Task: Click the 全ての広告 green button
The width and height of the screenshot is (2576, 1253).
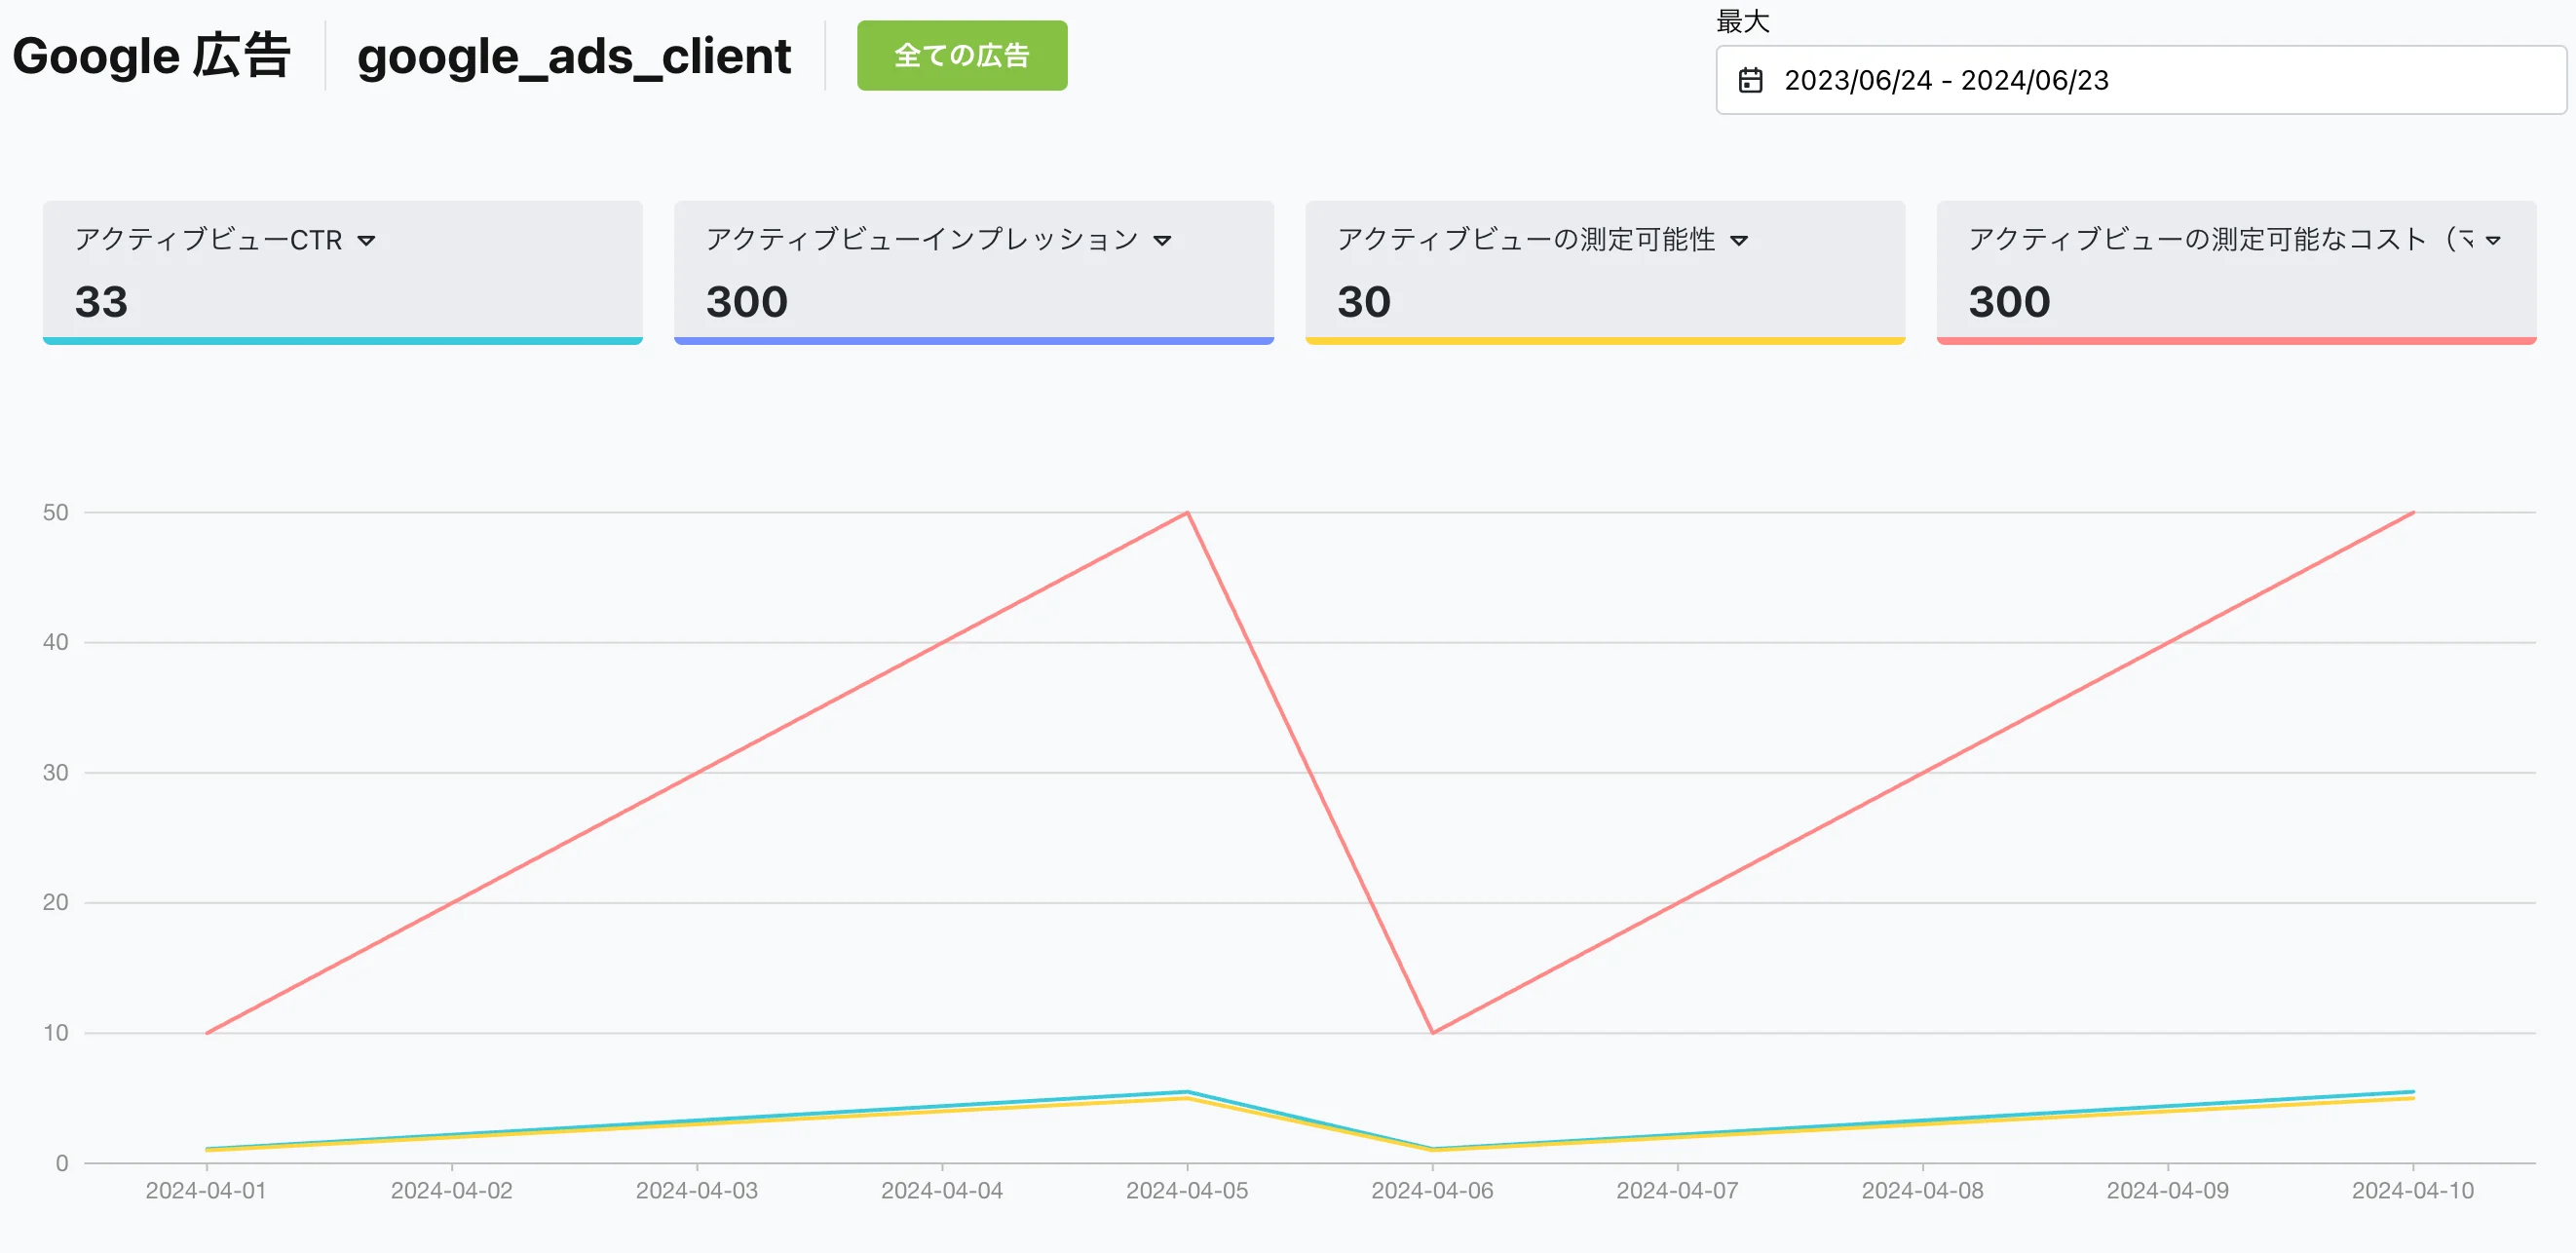Action: 961,56
